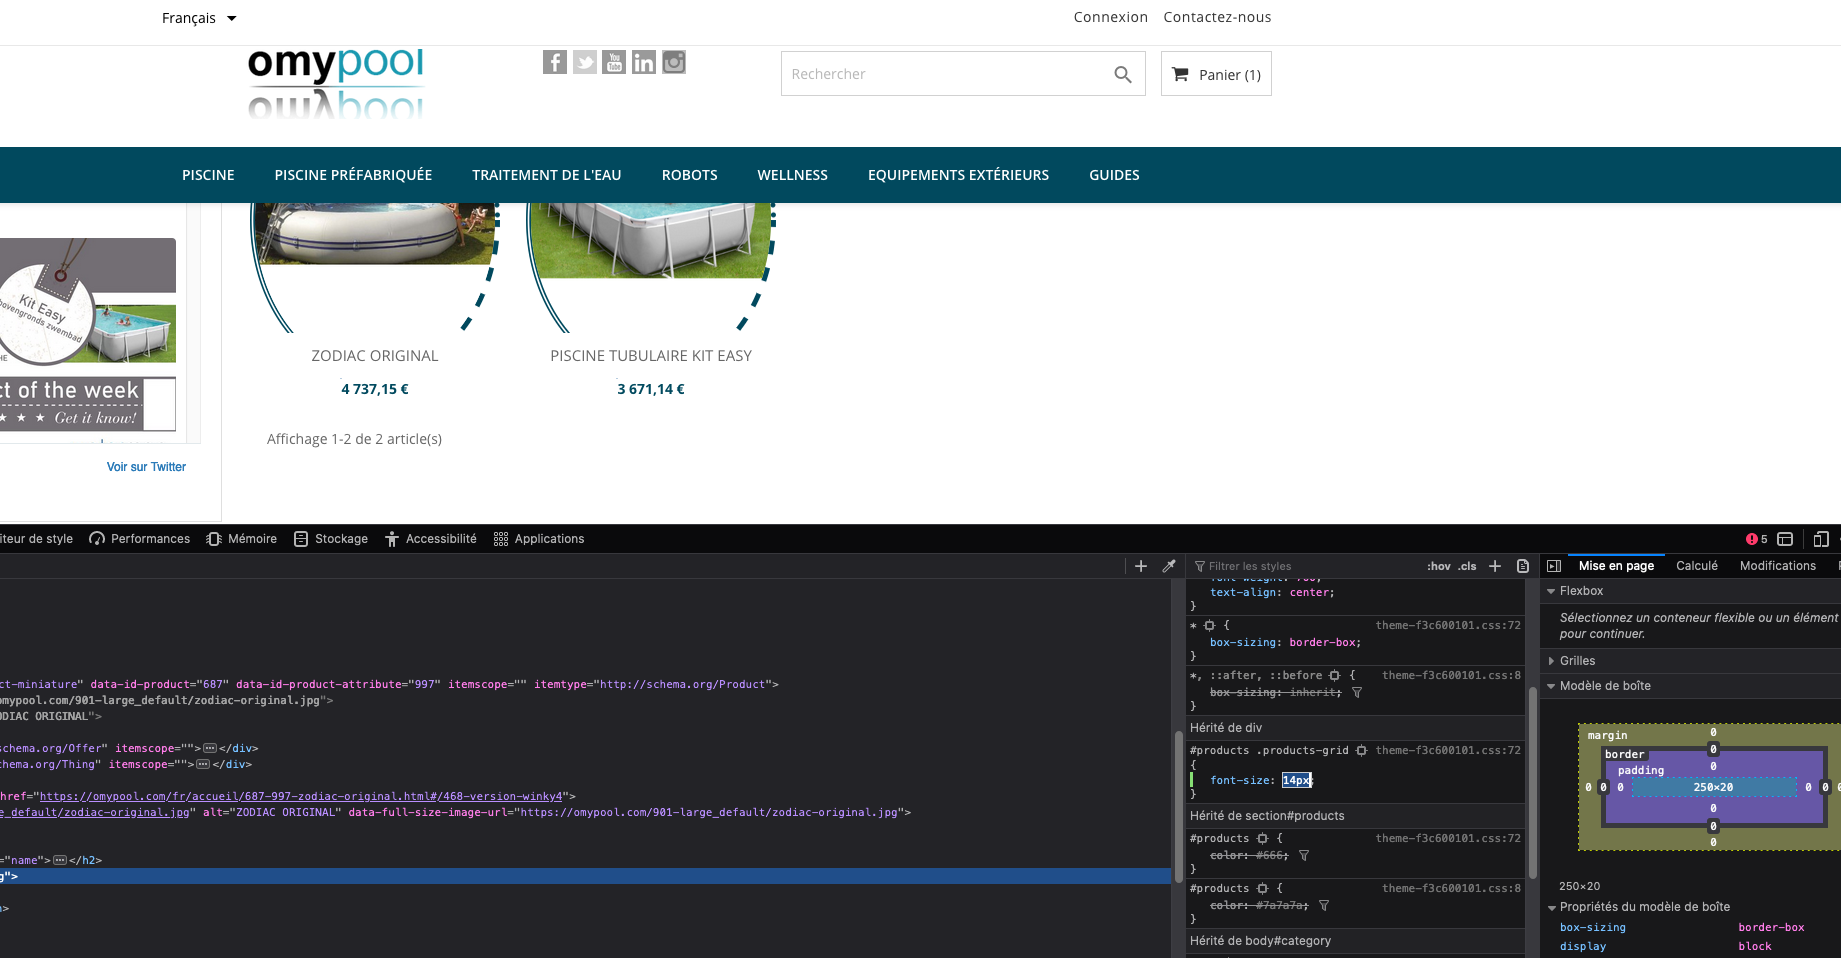Add a new style rule

1495,566
